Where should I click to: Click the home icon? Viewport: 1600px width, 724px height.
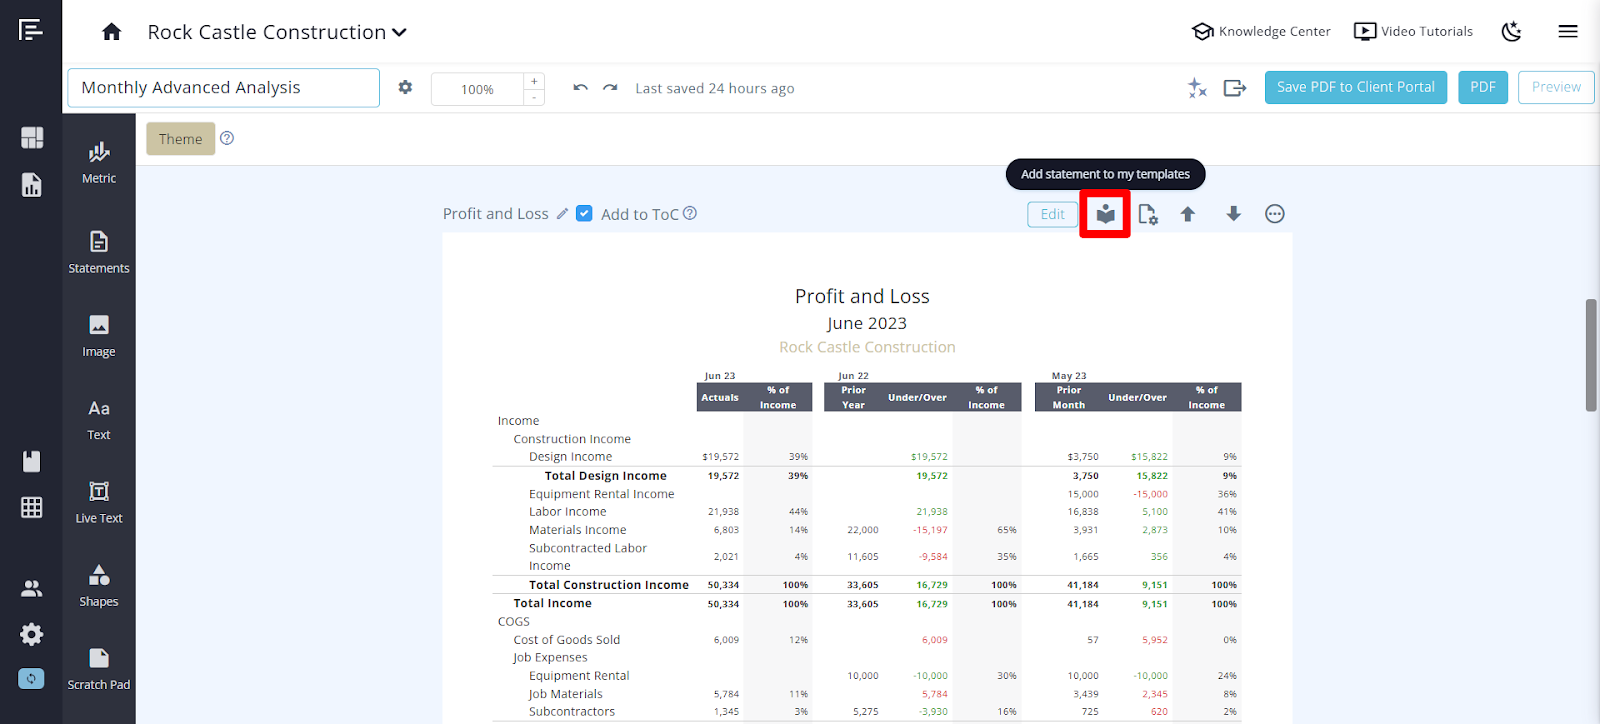pos(112,32)
